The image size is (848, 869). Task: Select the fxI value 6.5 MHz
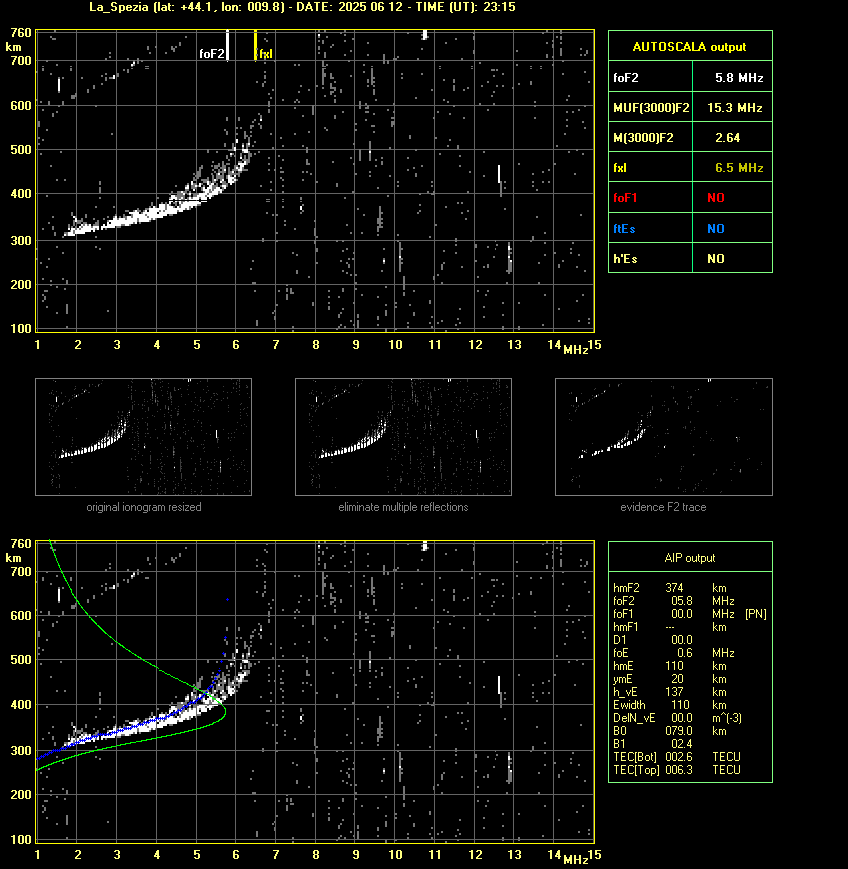pyautogui.click(x=739, y=167)
